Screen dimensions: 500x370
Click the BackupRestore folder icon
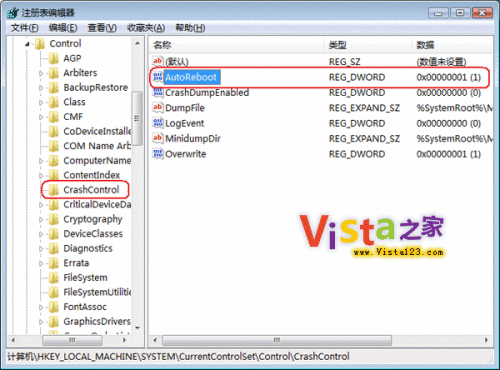point(54,88)
